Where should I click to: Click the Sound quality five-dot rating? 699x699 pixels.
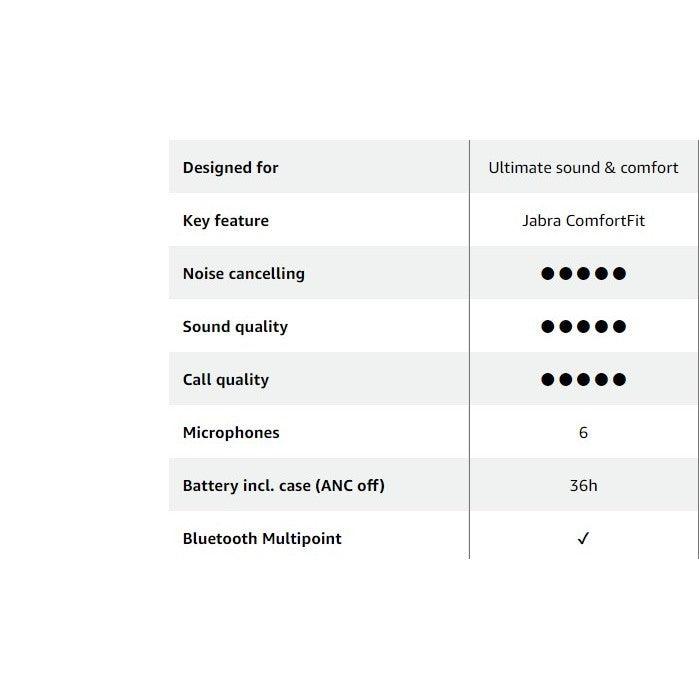coord(583,326)
